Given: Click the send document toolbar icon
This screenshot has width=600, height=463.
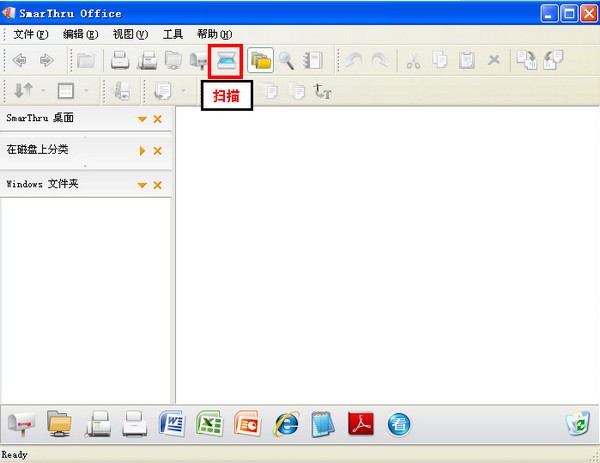Looking at the screenshot, I should (163, 91).
